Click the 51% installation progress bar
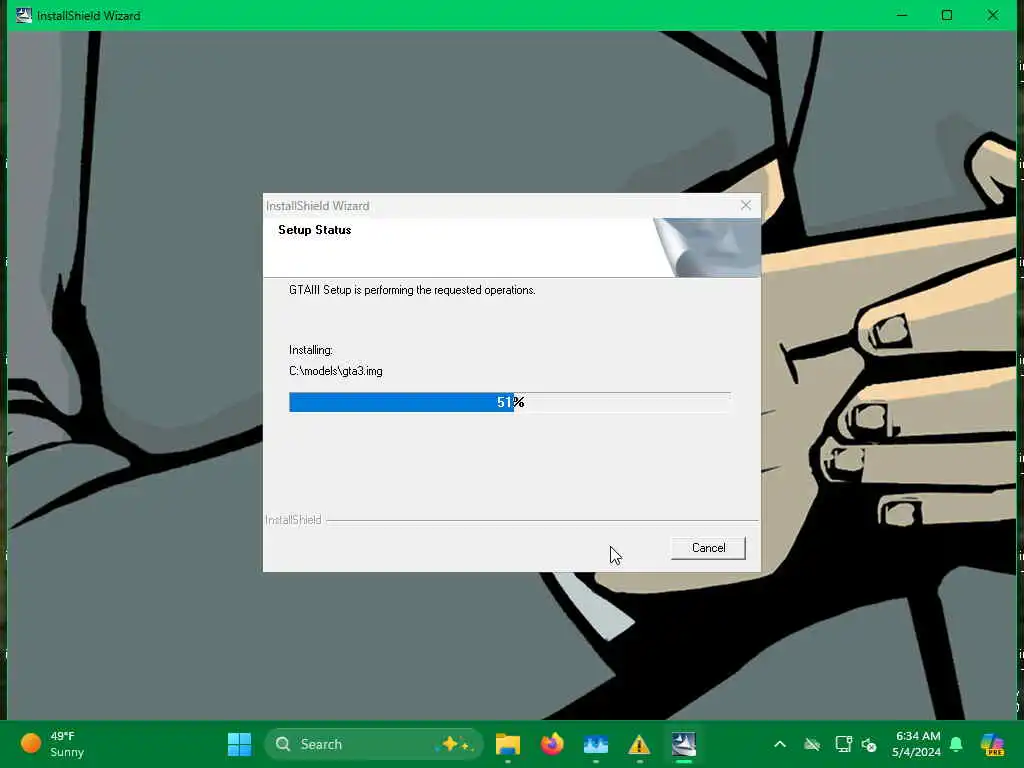Screen dimensions: 1024x768 [509, 402]
